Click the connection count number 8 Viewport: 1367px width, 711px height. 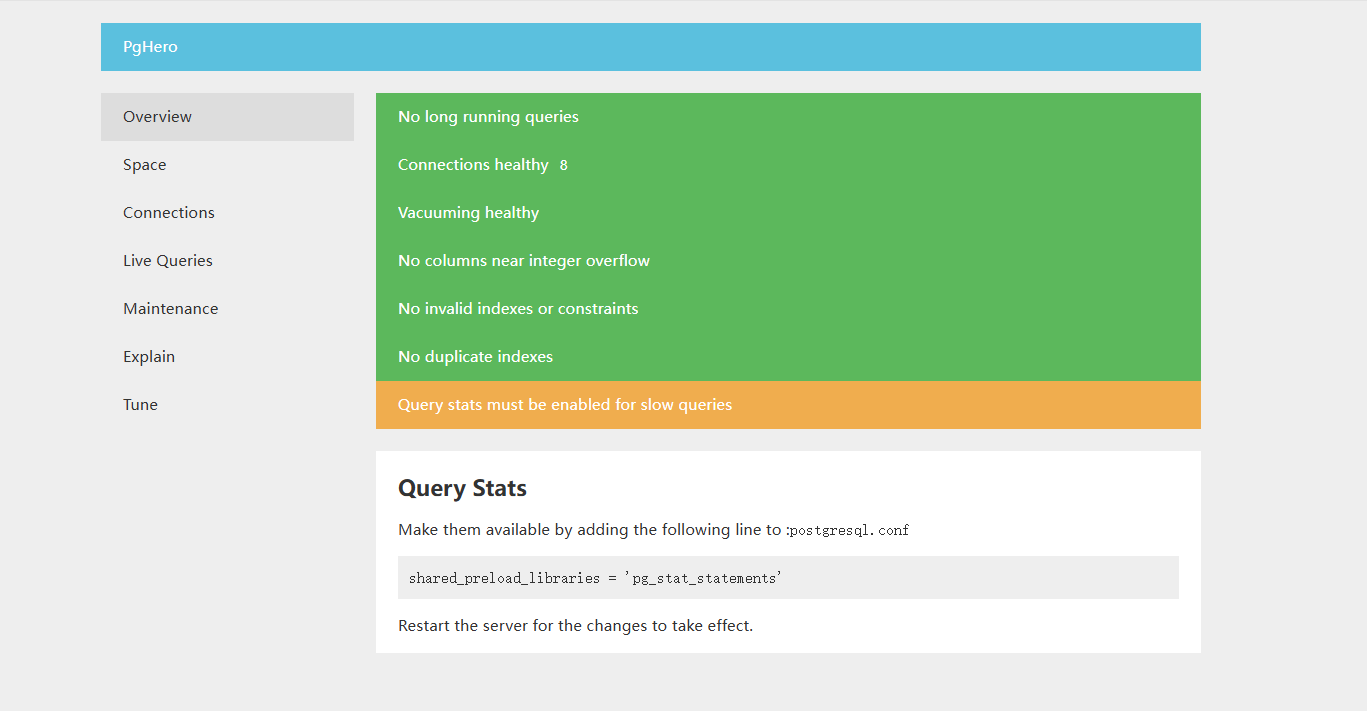click(564, 165)
